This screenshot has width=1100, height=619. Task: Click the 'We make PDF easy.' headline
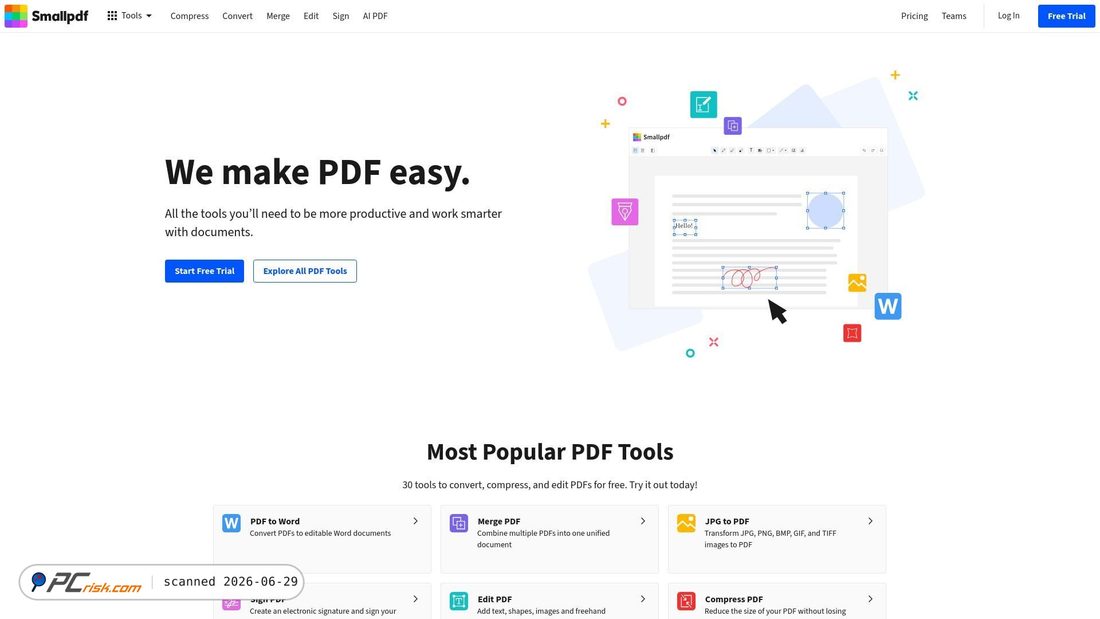click(317, 172)
